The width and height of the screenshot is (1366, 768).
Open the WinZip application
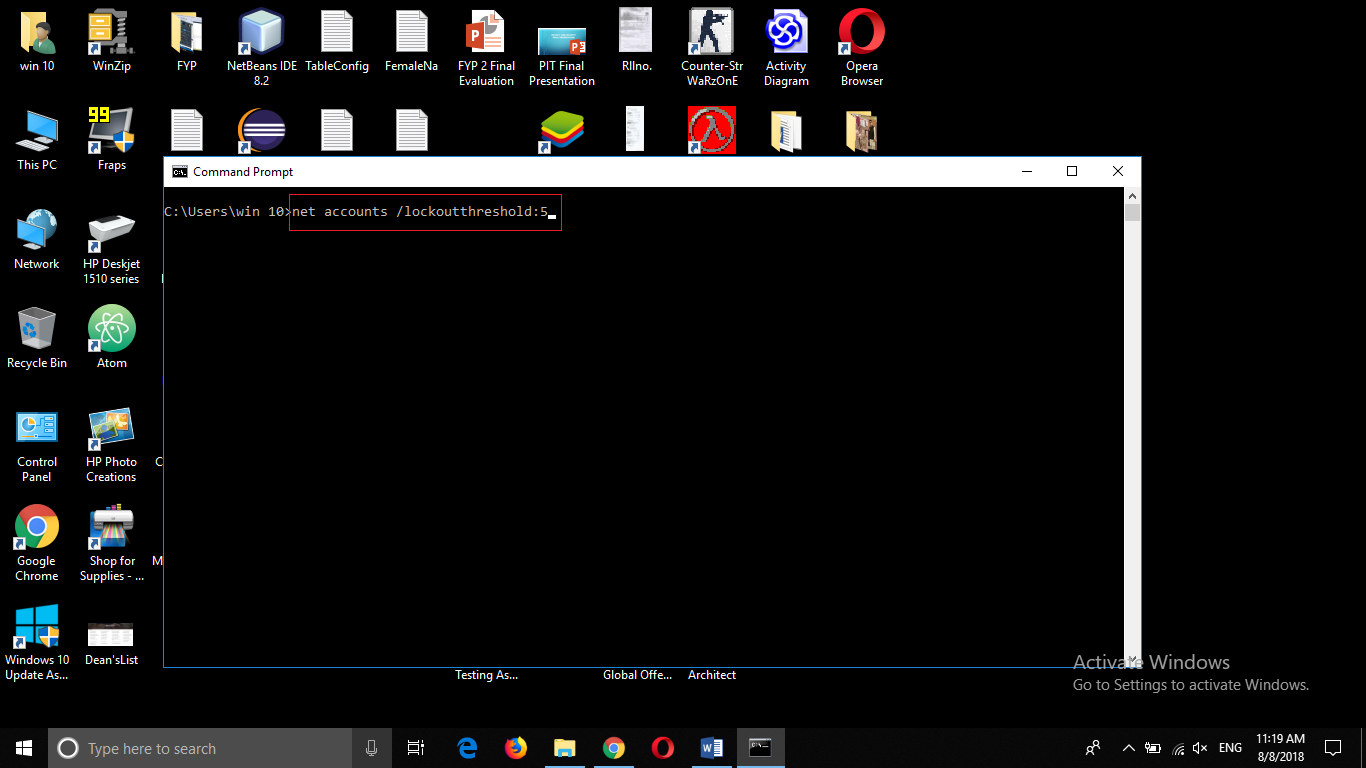[110, 33]
